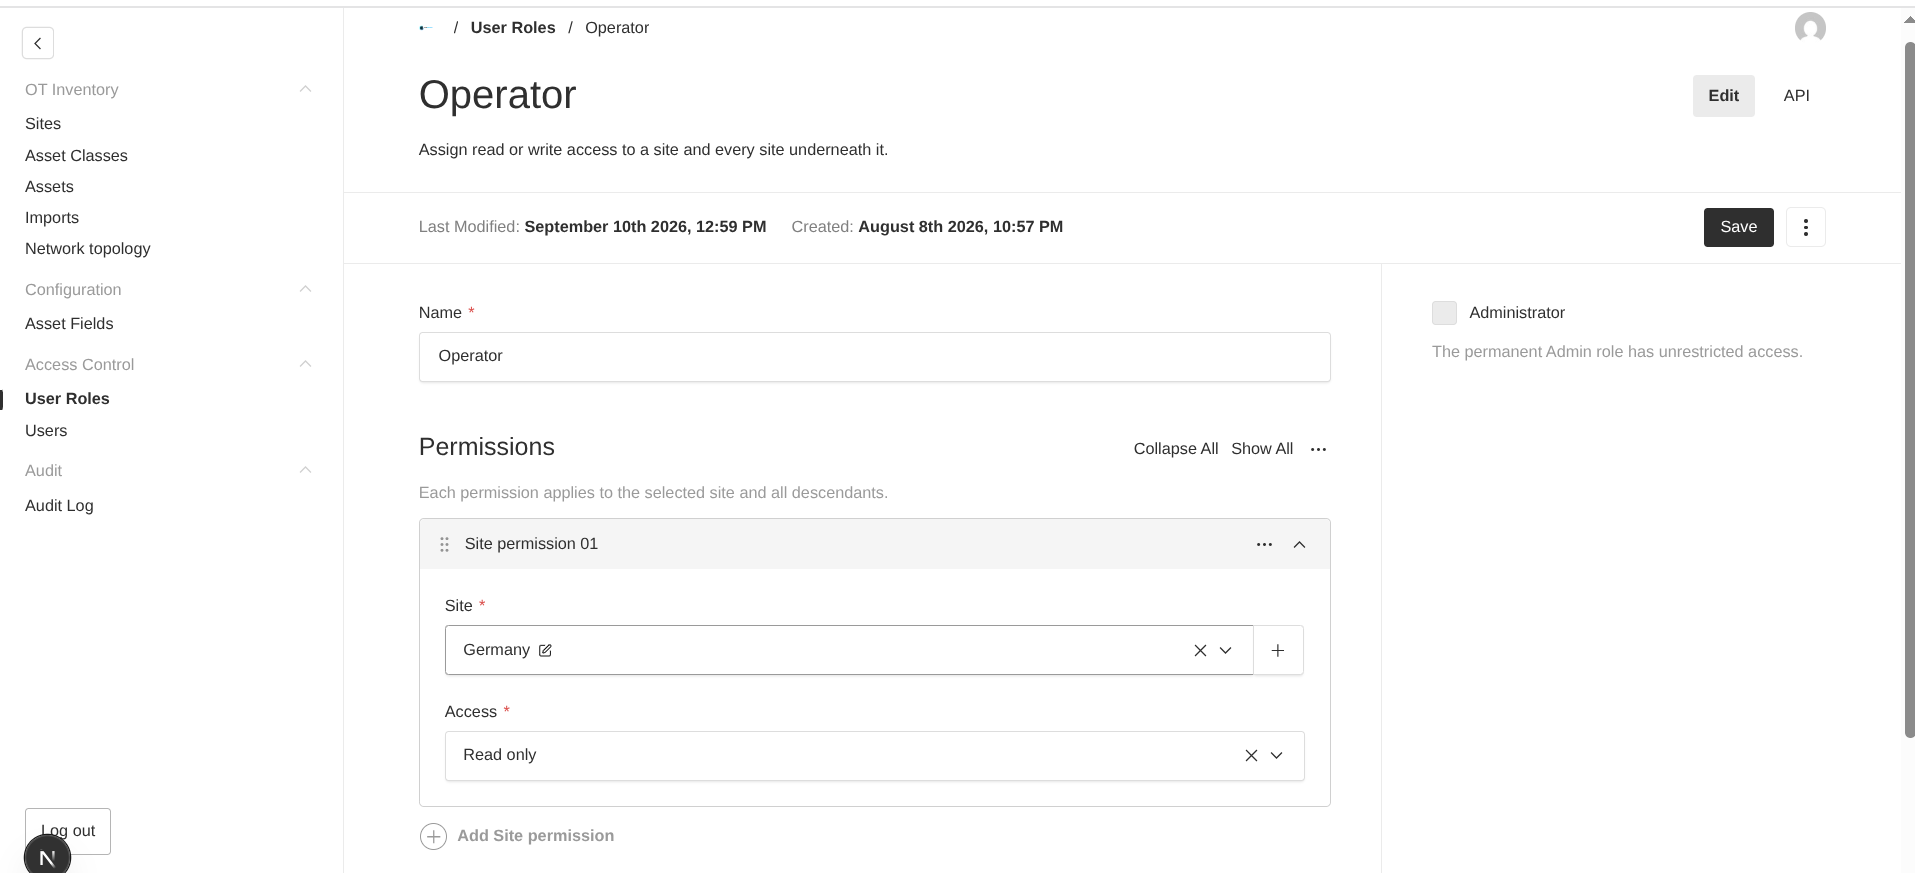Go to Asset Classes

click(76, 156)
